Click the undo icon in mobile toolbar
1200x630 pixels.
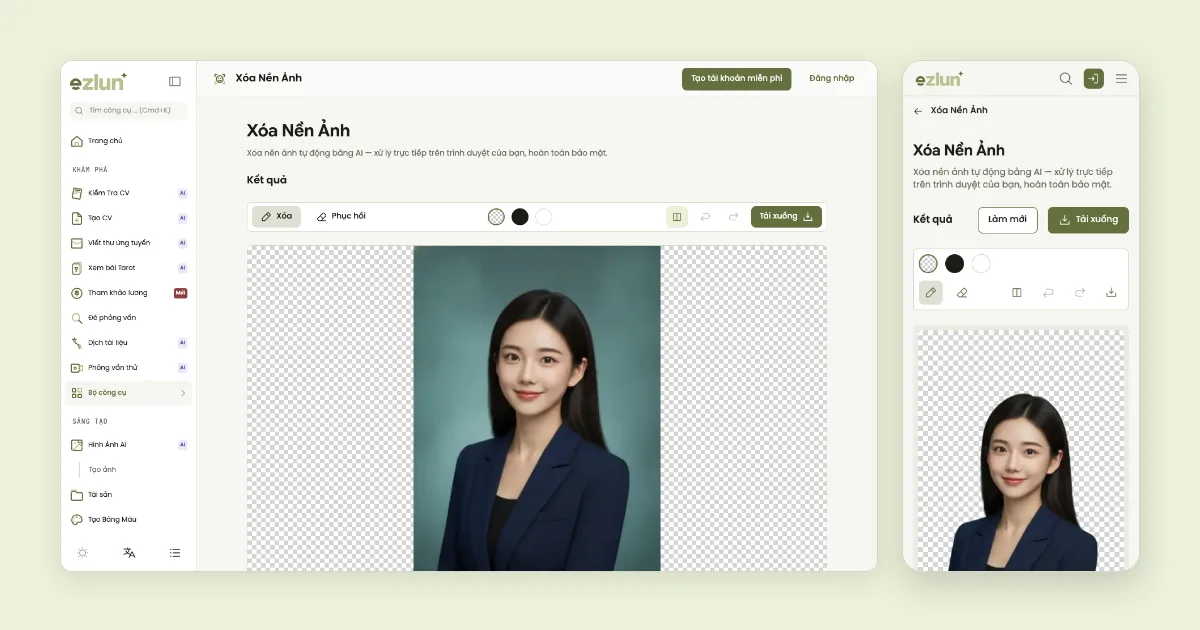click(1049, 293)
